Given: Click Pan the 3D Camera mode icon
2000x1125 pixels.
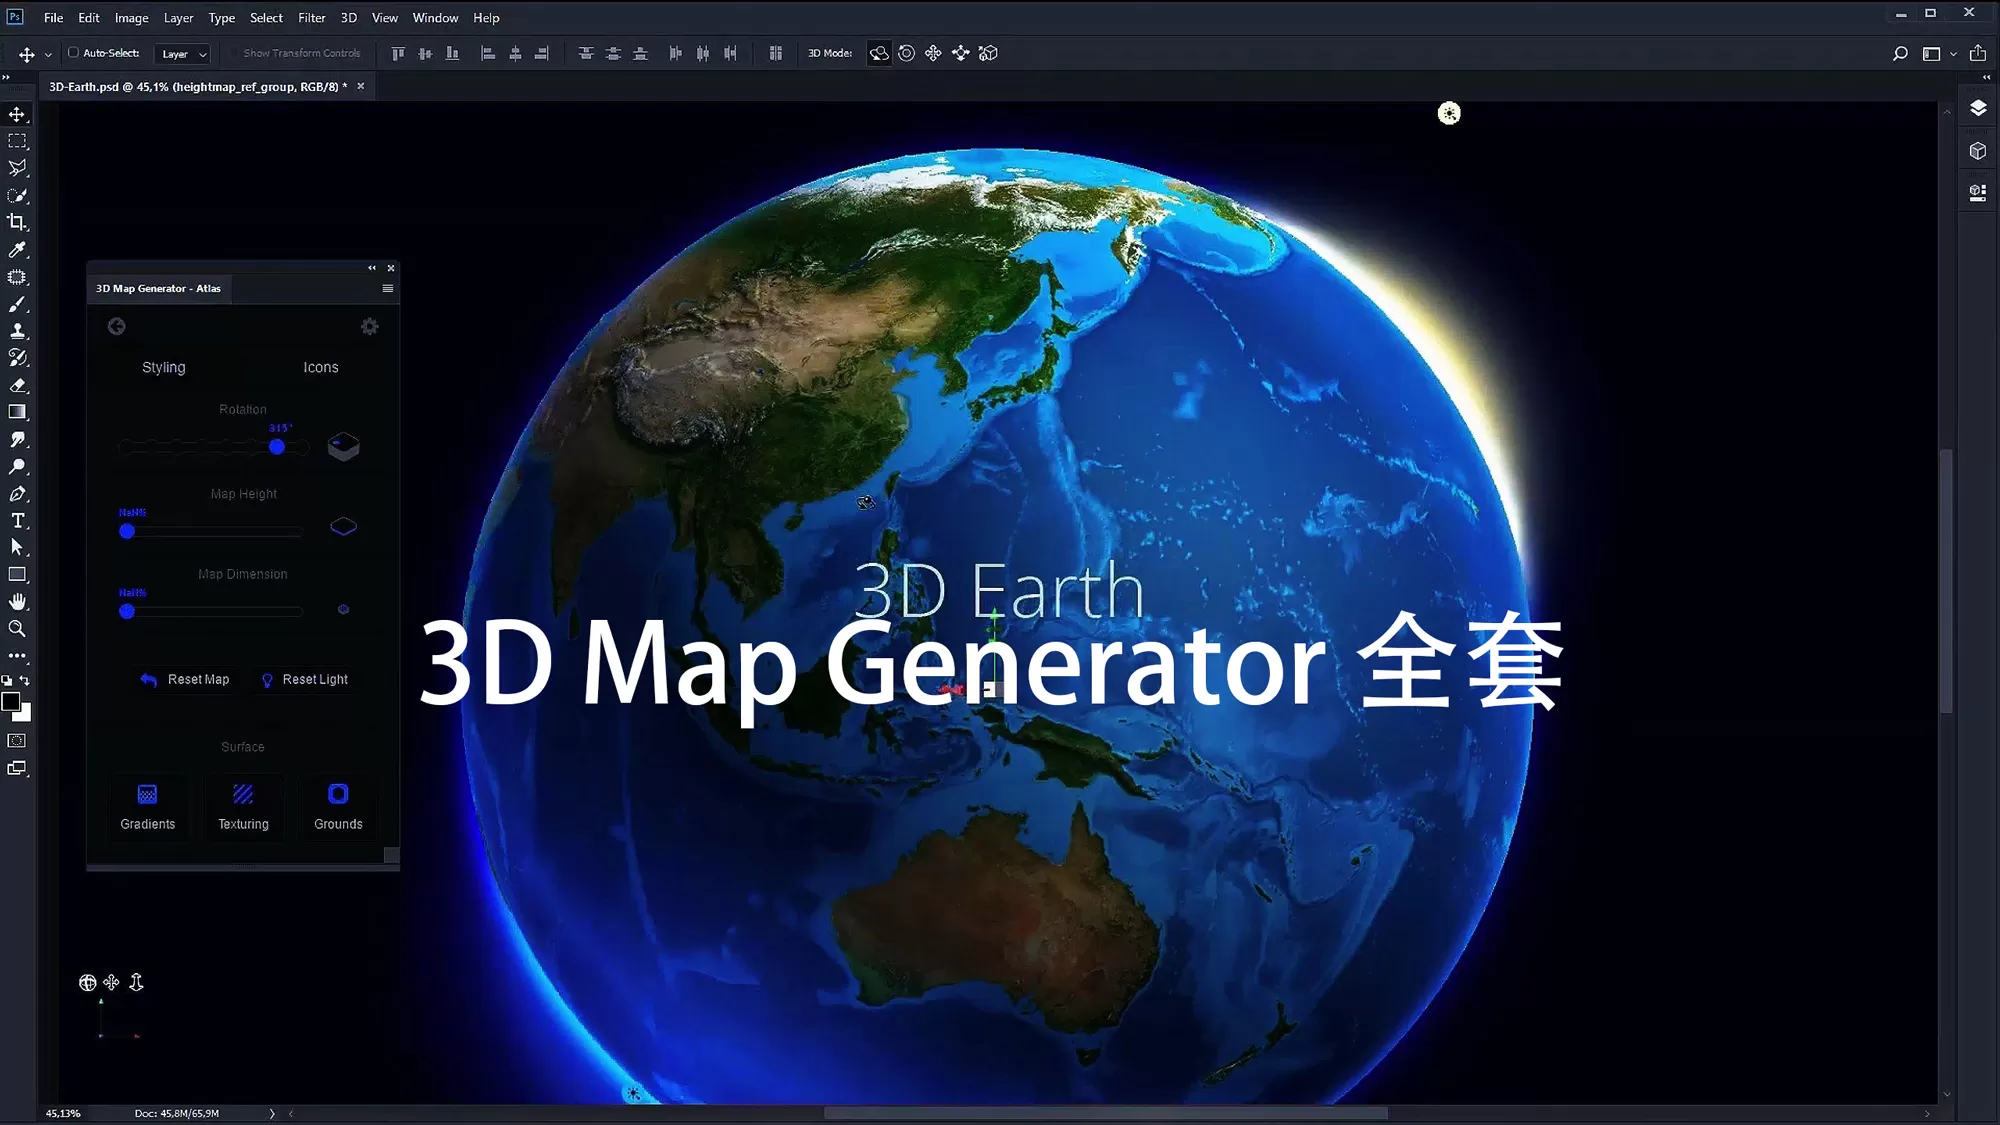Looking at the screenshot, I should [x=933, y=53].
